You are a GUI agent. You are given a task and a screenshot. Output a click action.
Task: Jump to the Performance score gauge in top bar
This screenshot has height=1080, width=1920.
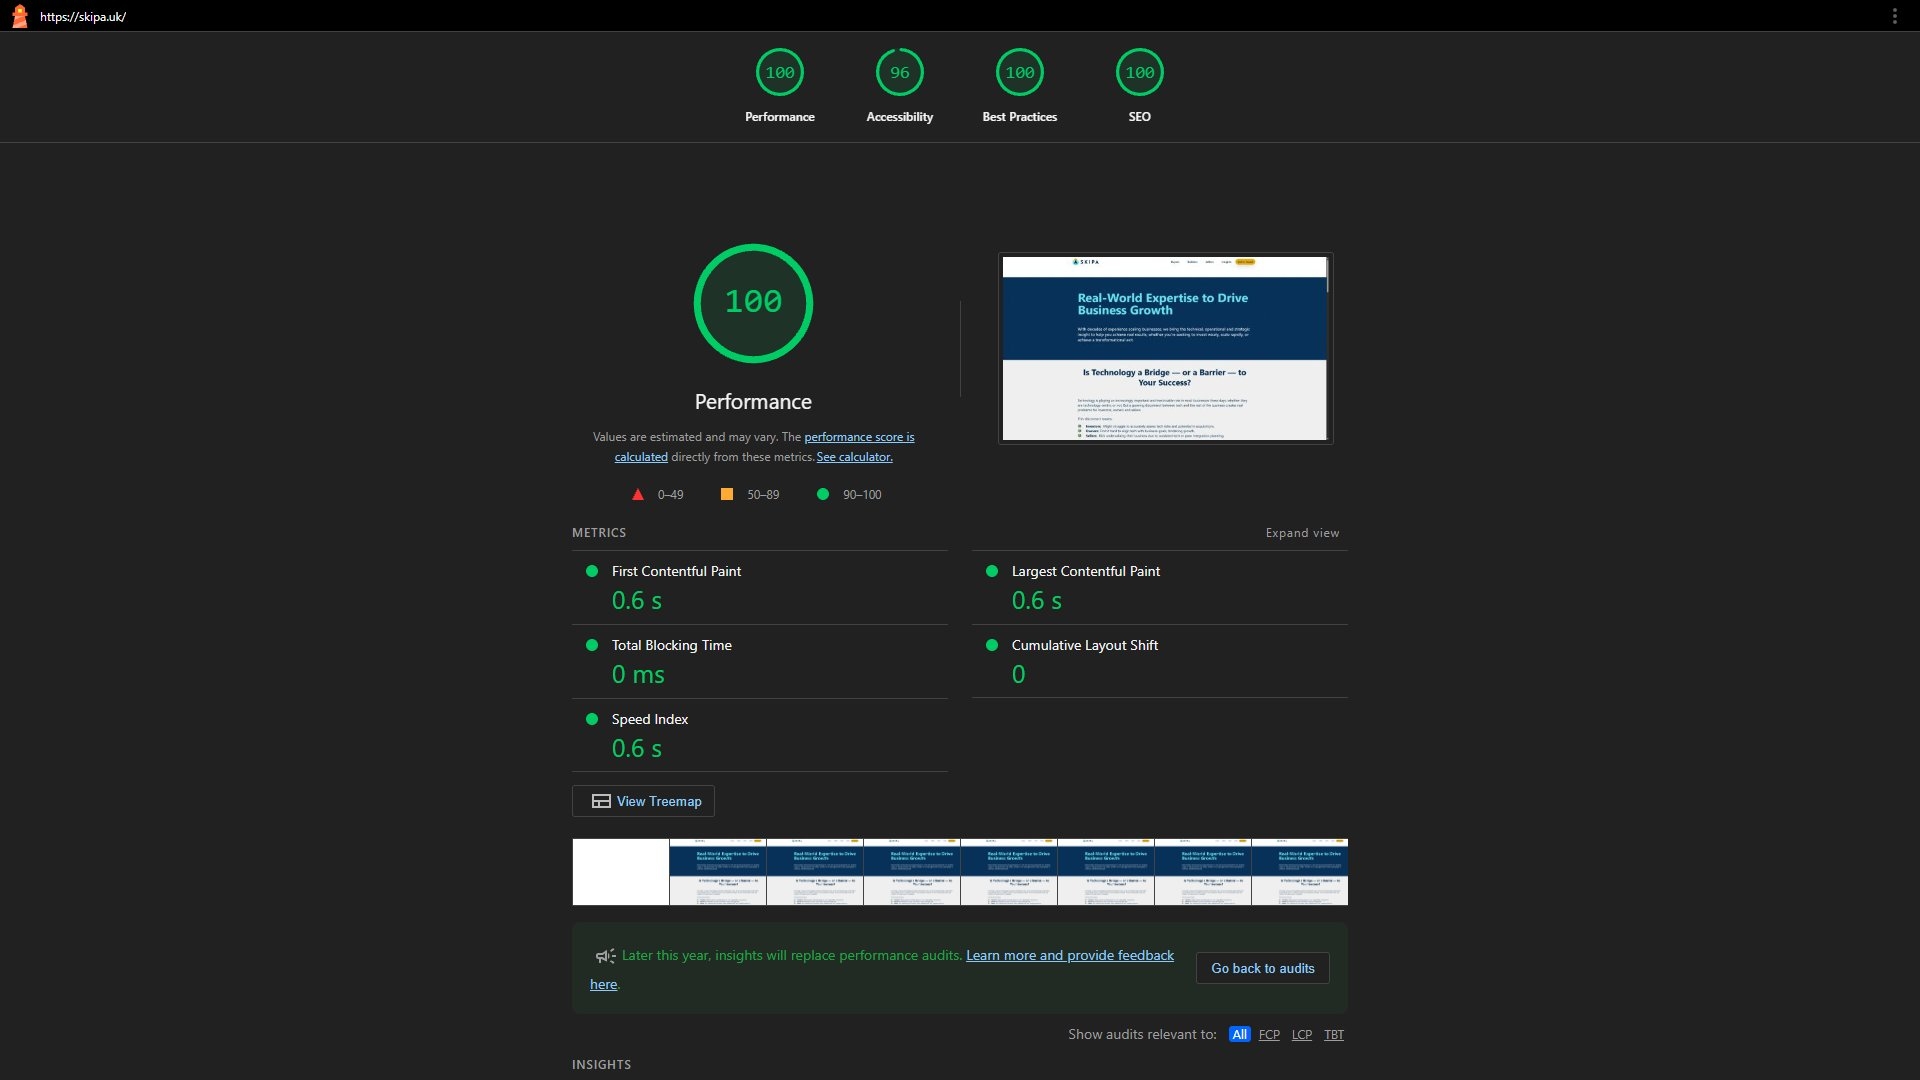(x=780, y=72)
